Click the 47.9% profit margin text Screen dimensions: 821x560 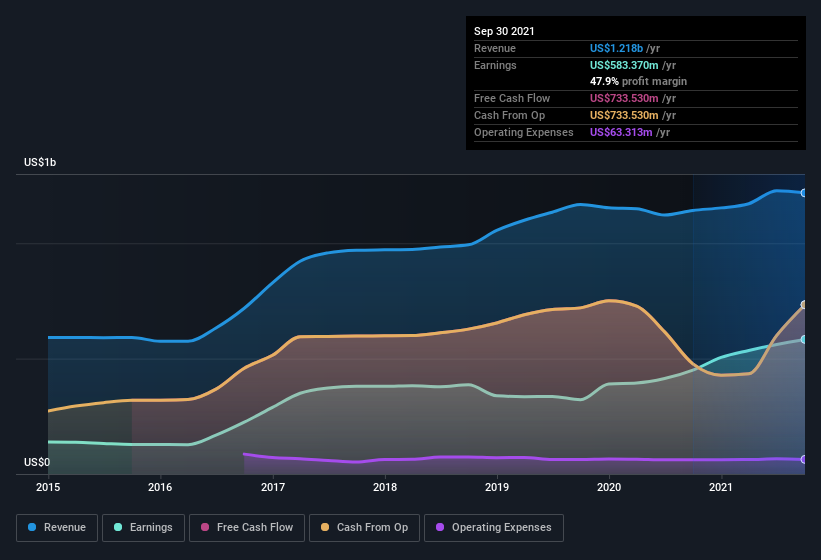click(638, 81)
